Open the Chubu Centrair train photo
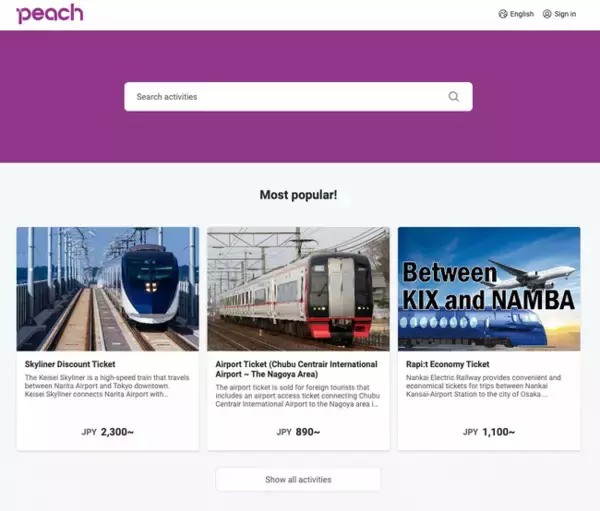This screenshot has height=511, width=600. pos(298,289)
